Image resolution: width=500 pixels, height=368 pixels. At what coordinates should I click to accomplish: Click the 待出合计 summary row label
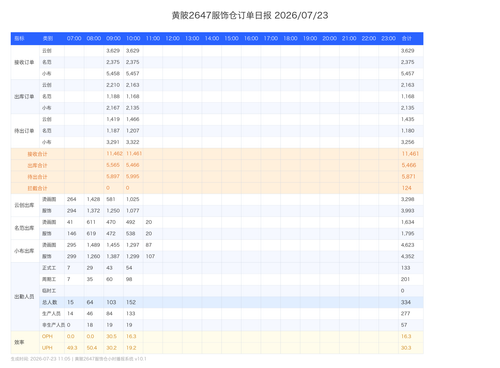pos(37,177)
